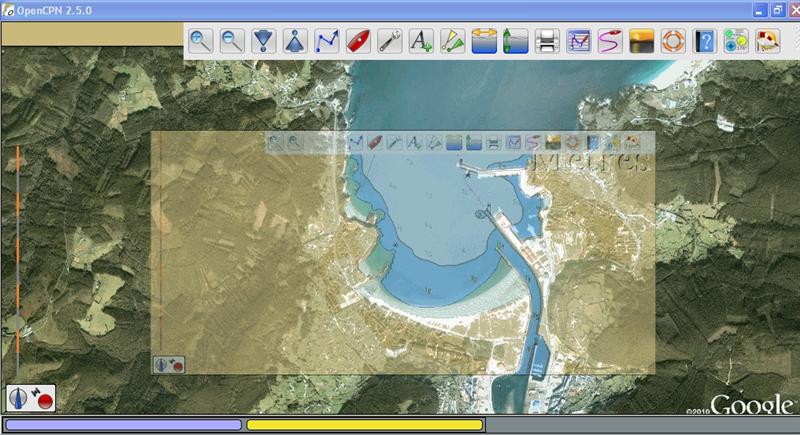This screenshot has height=435, width=800.
Task: Show or hide AIS targets
Action: pyautogui.click(x=453, y=41)
